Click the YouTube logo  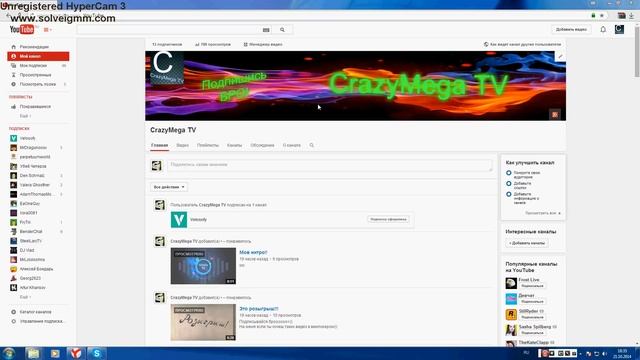pos(22,29)
